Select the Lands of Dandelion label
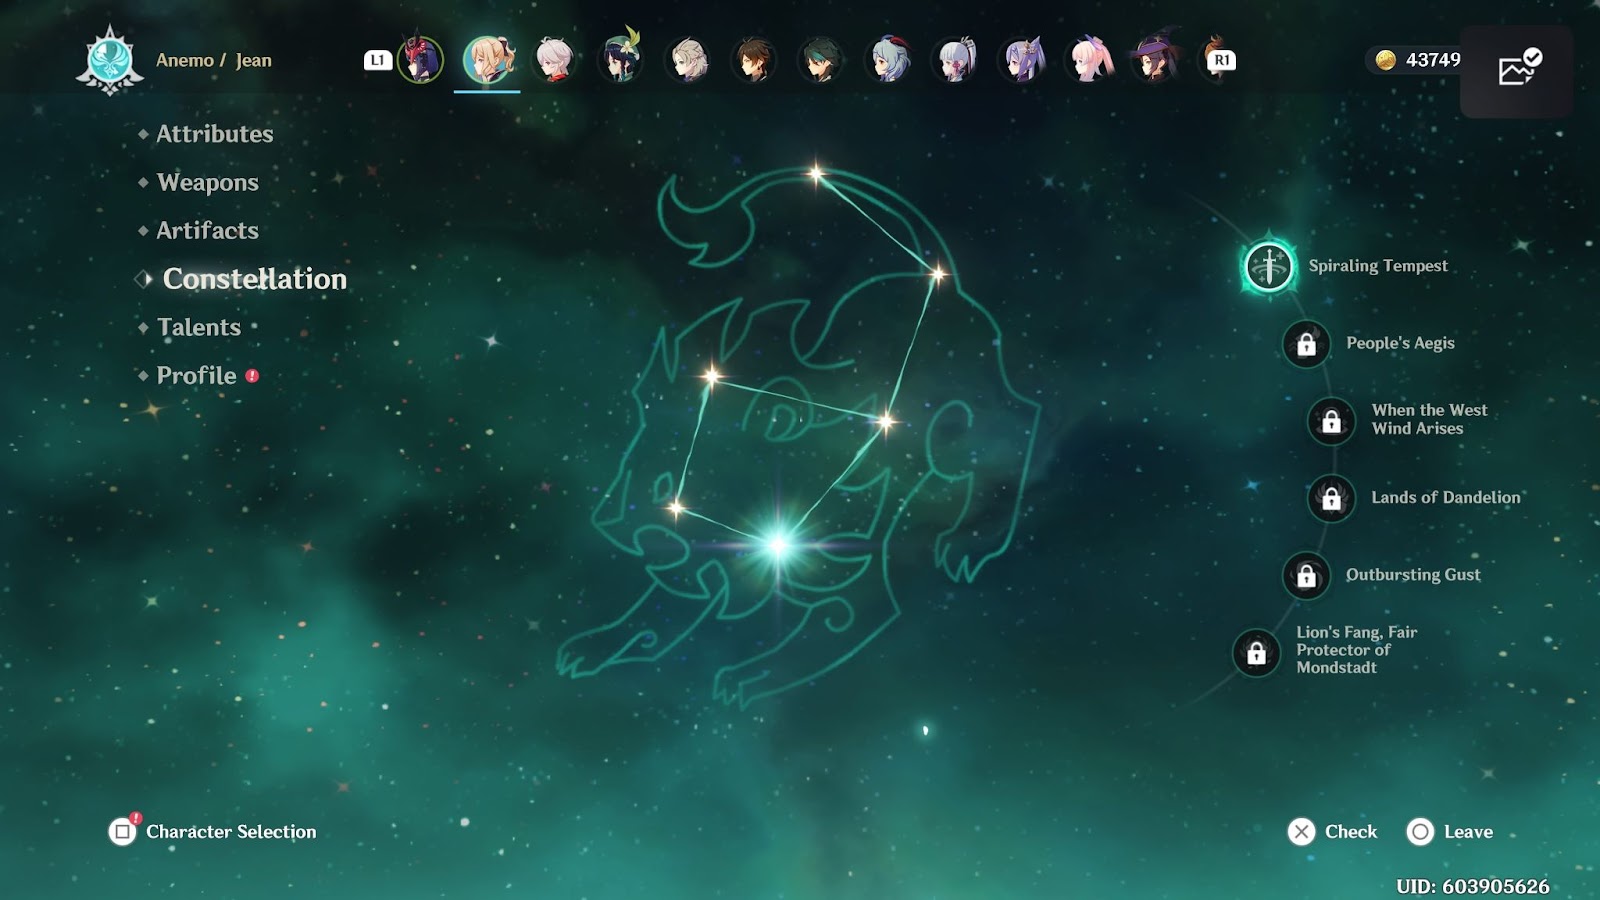The width and height of the screenshot is (1600, 900). pos(1445,497)
